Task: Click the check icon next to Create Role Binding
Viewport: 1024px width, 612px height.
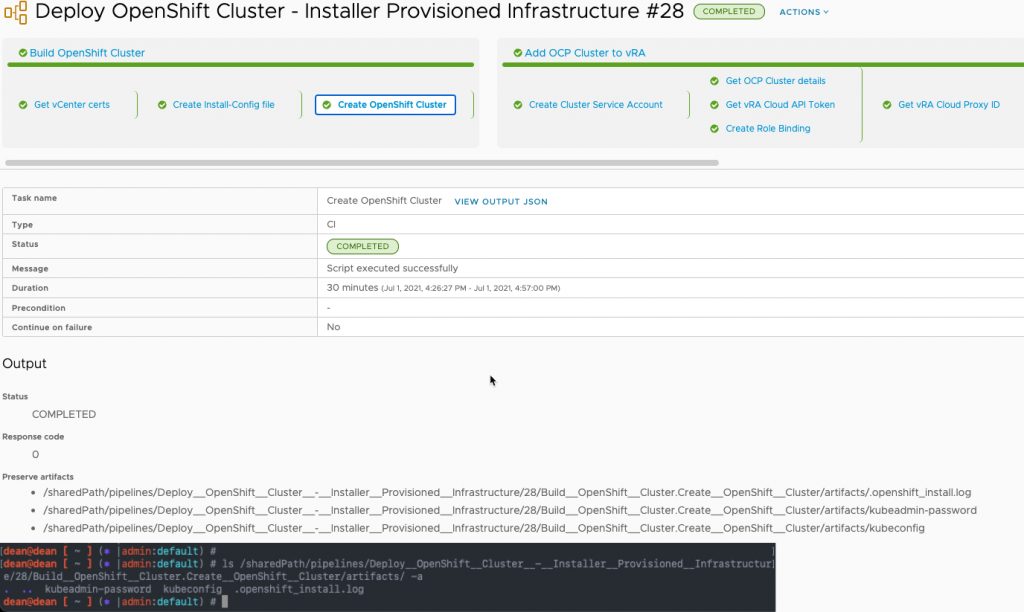Action: (x=714, y=128)
